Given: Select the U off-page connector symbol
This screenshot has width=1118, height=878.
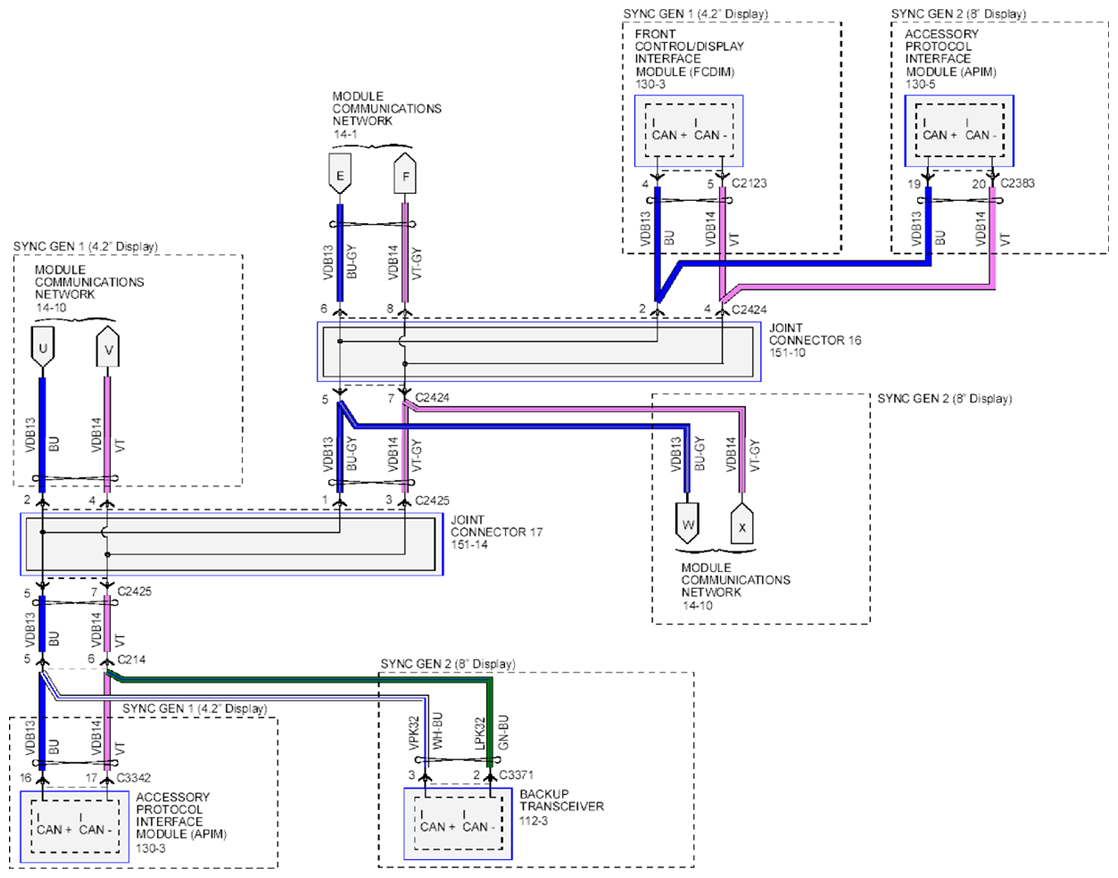Looking at the screenshot, I should click(x=43, y=347).
